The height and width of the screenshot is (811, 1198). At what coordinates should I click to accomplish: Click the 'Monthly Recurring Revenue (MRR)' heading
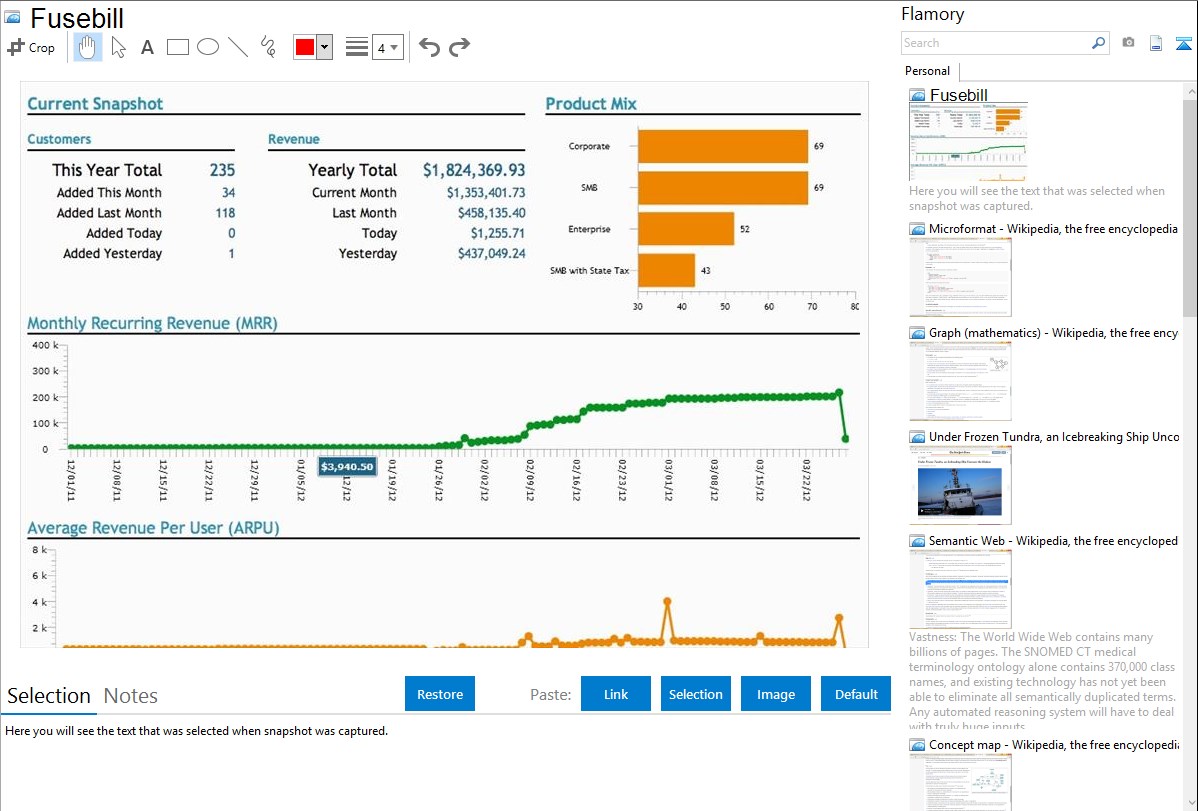[x=152, y=323]
